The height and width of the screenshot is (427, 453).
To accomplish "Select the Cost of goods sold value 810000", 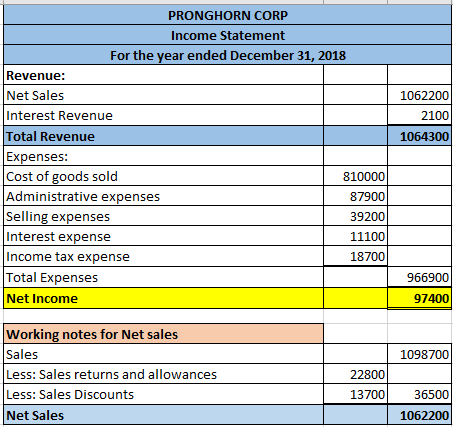I will pos(355,176).
